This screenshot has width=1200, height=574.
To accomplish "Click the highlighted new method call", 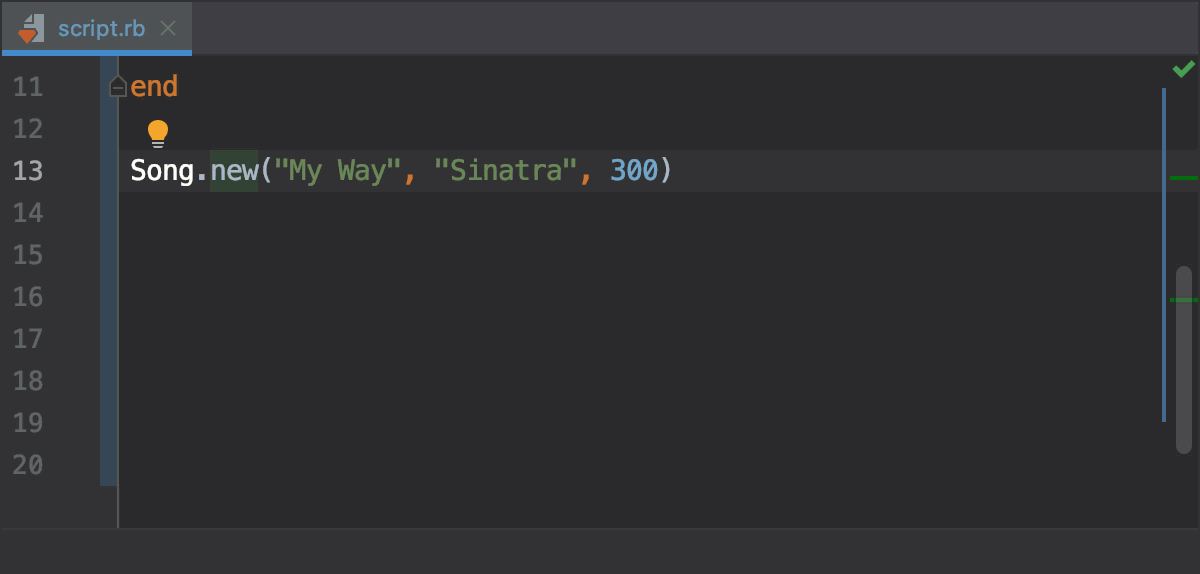I will [x=234, y=171].
